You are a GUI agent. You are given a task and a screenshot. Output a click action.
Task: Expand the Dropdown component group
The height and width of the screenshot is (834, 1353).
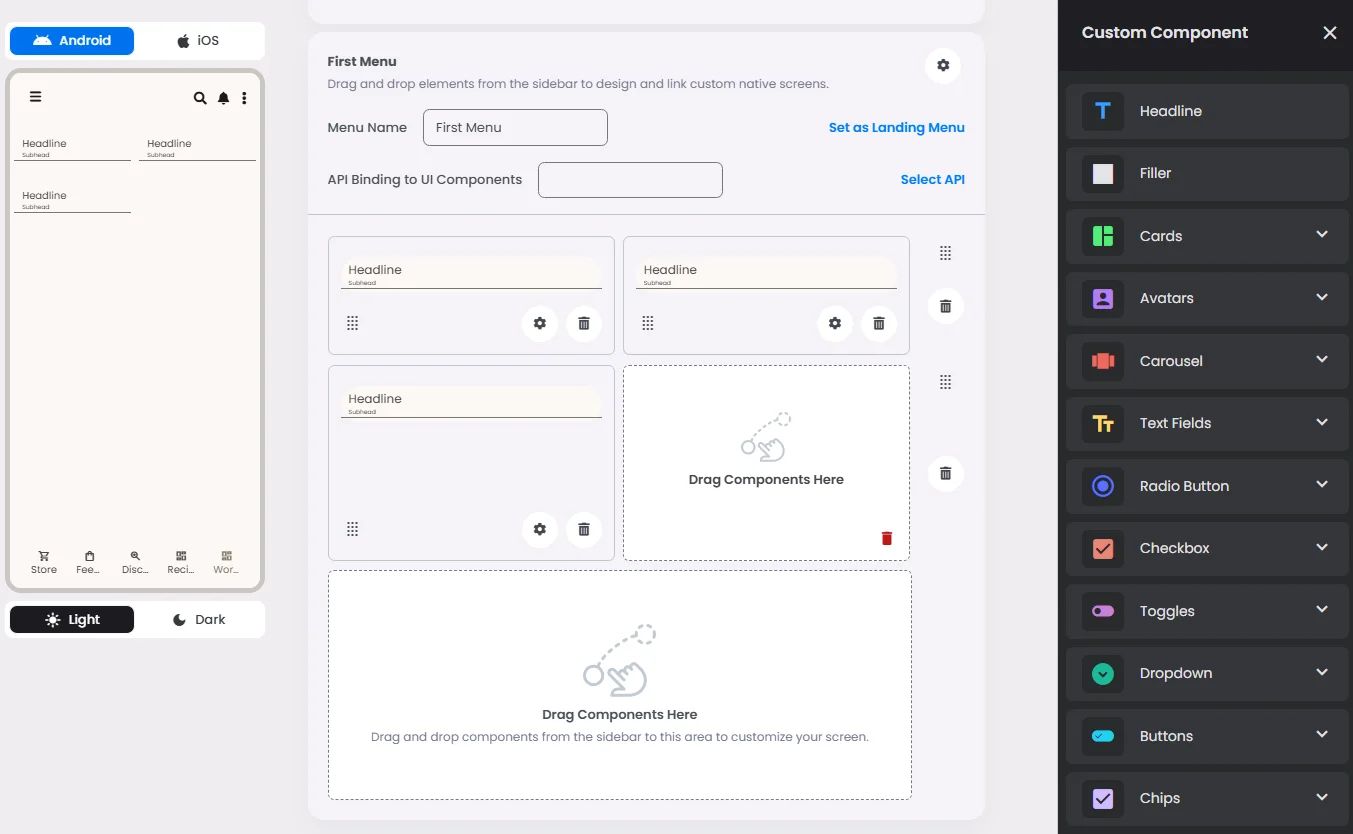(1321, 673)
